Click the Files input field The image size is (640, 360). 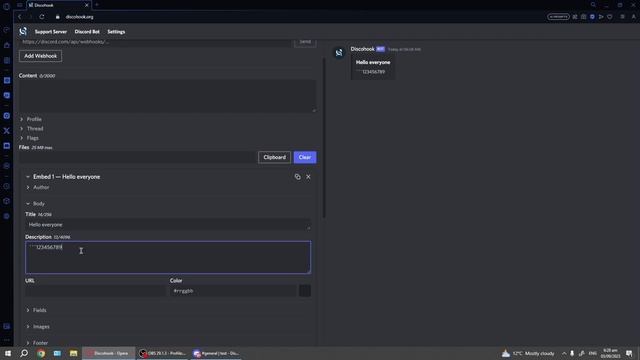tap(137, 157)
